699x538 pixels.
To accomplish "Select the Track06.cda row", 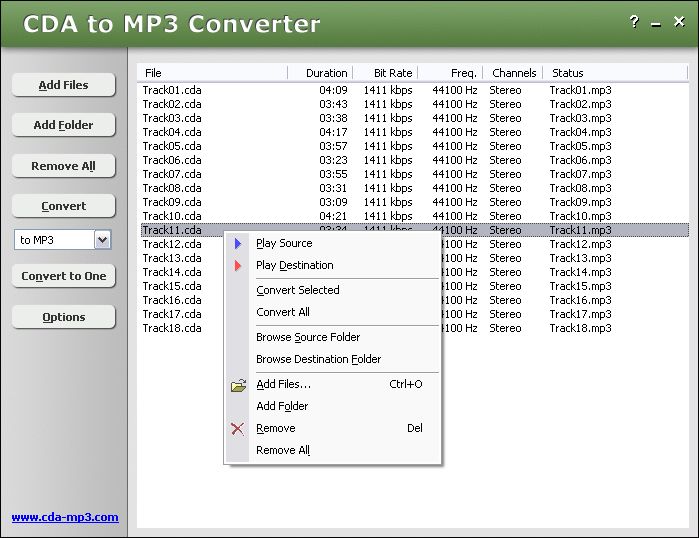I will point(415,160).
